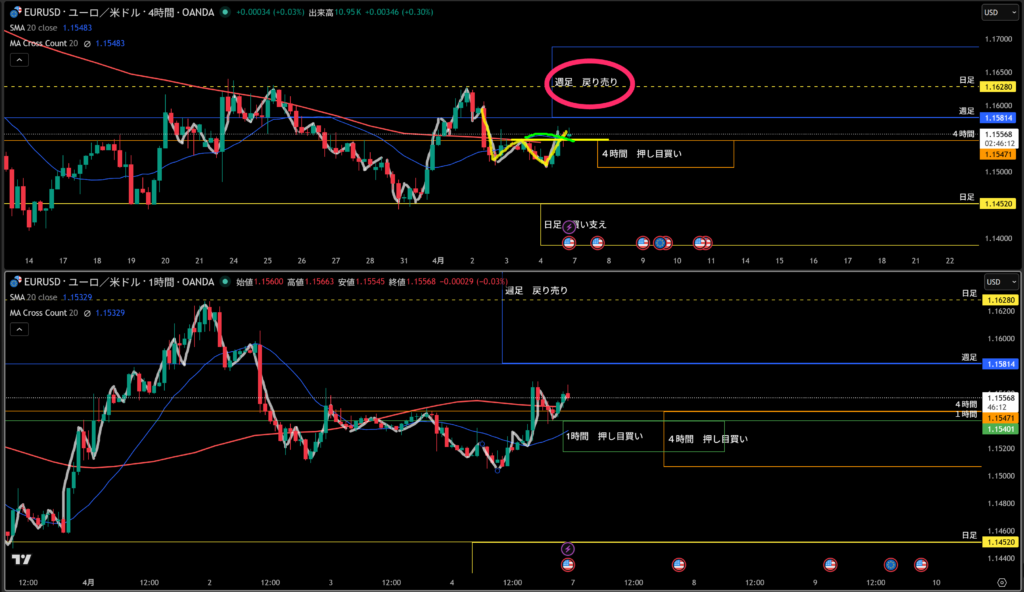The width and height of the screenshot is (1024, 592).
Task: Click the purple lightning event icon, lower chart
Action: point(568,549)
